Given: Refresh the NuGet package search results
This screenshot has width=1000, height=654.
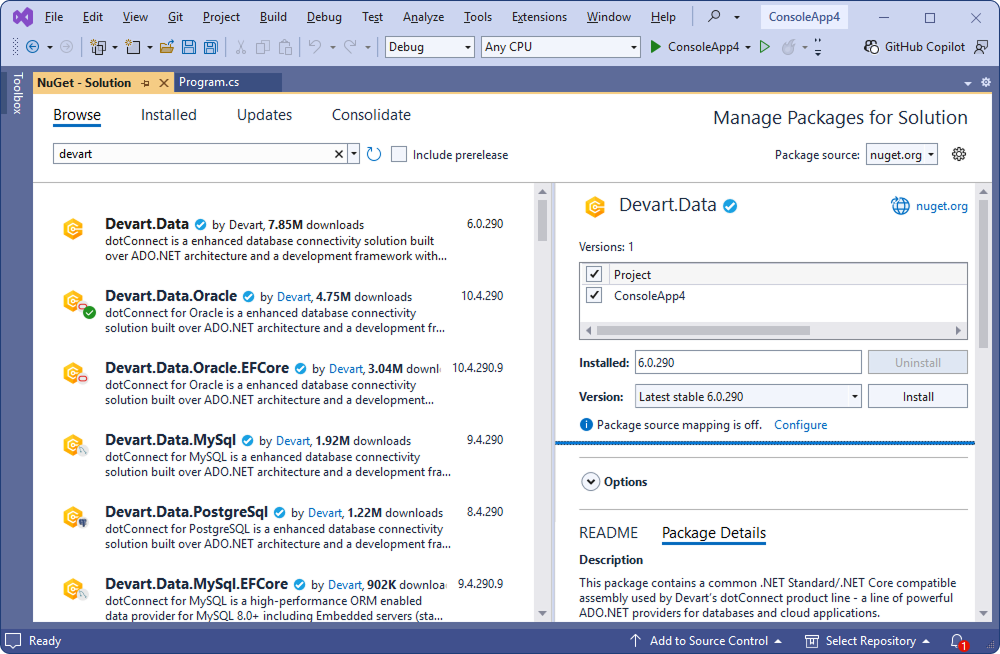Looking at the screenshot, I should [373, 154].
